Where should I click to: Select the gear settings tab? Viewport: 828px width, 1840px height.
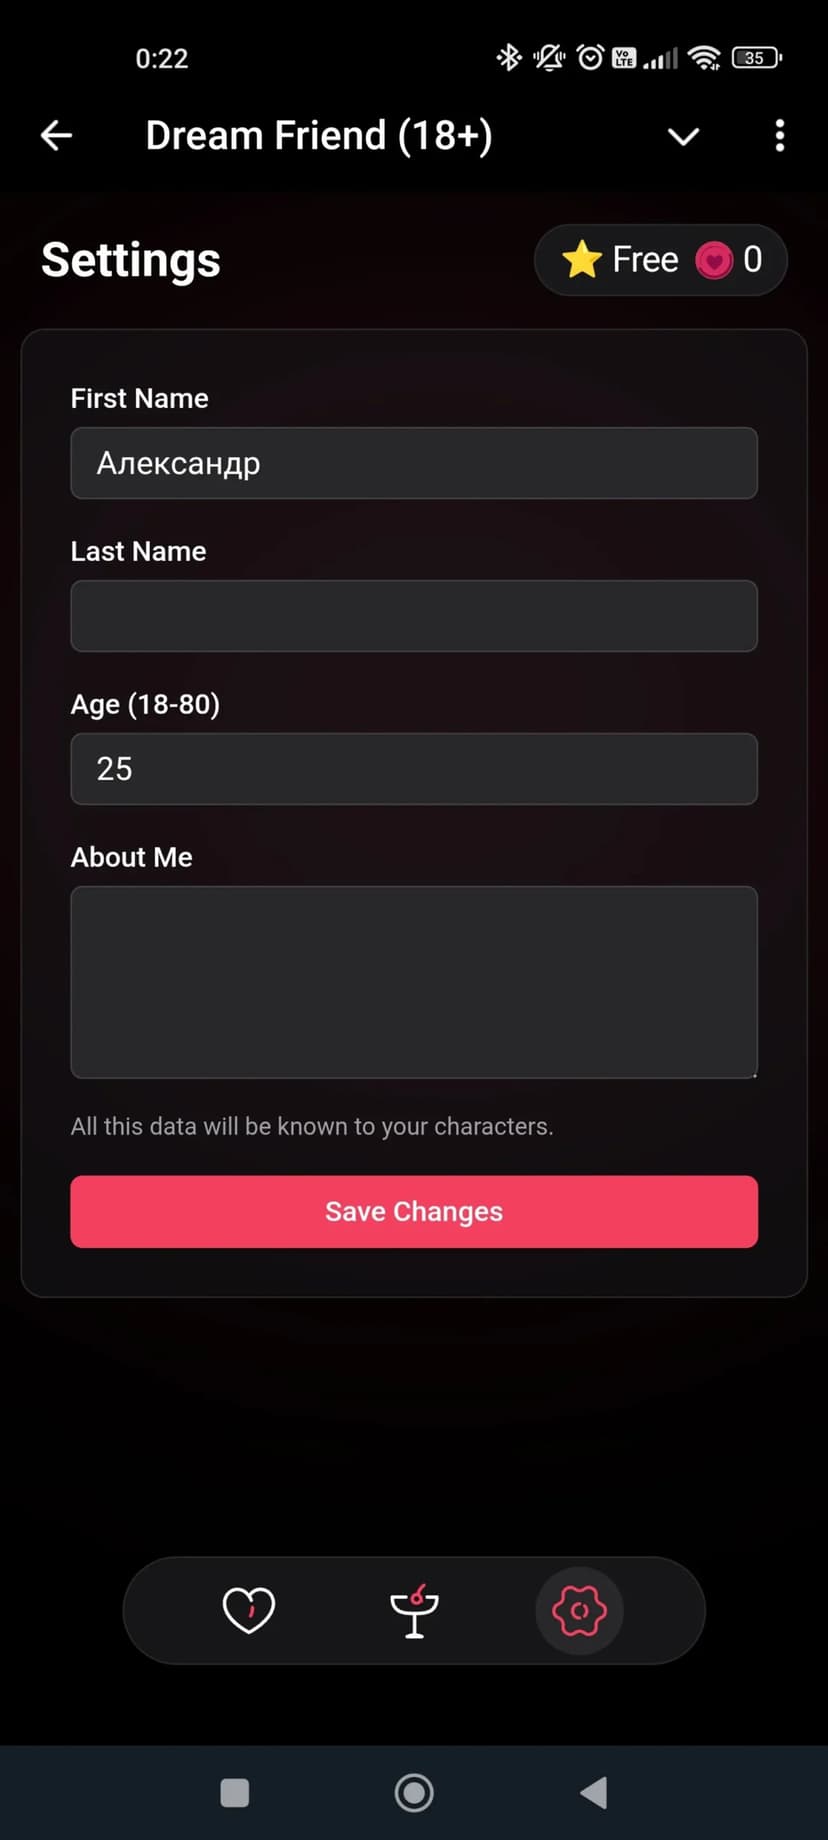tap(579, 1610)
